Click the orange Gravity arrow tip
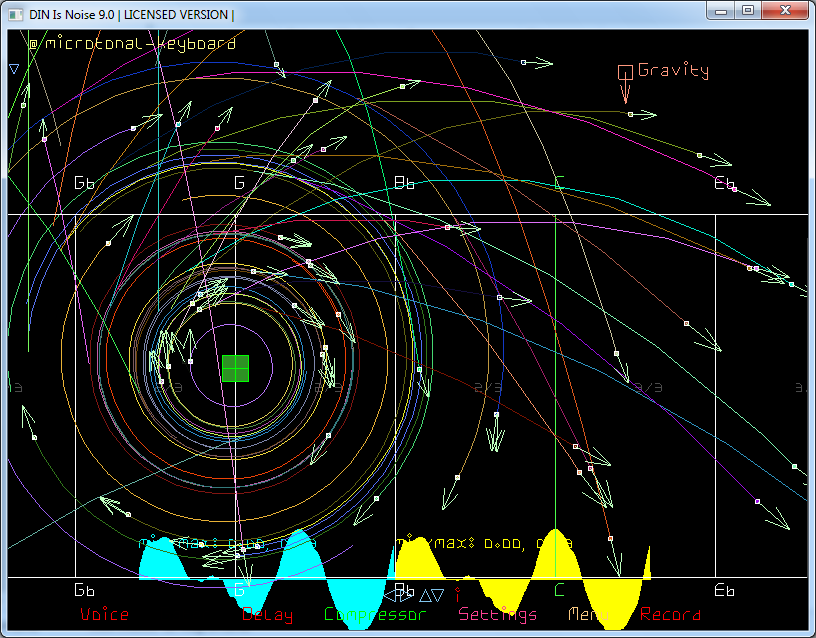816x638 pixels. [625, 99]
